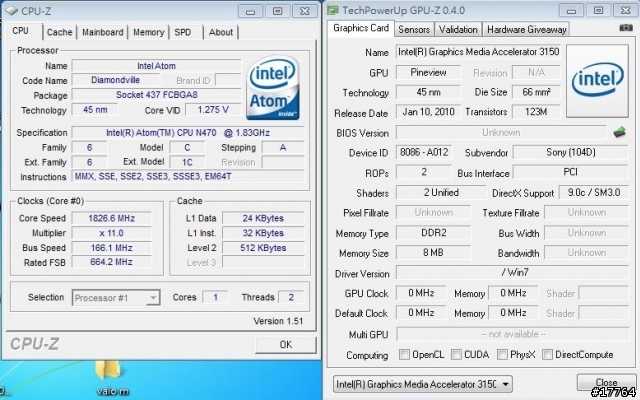Click OK in the CPU-Z window
The width and height of the screenshot is (640, 400).
point(286,345)
